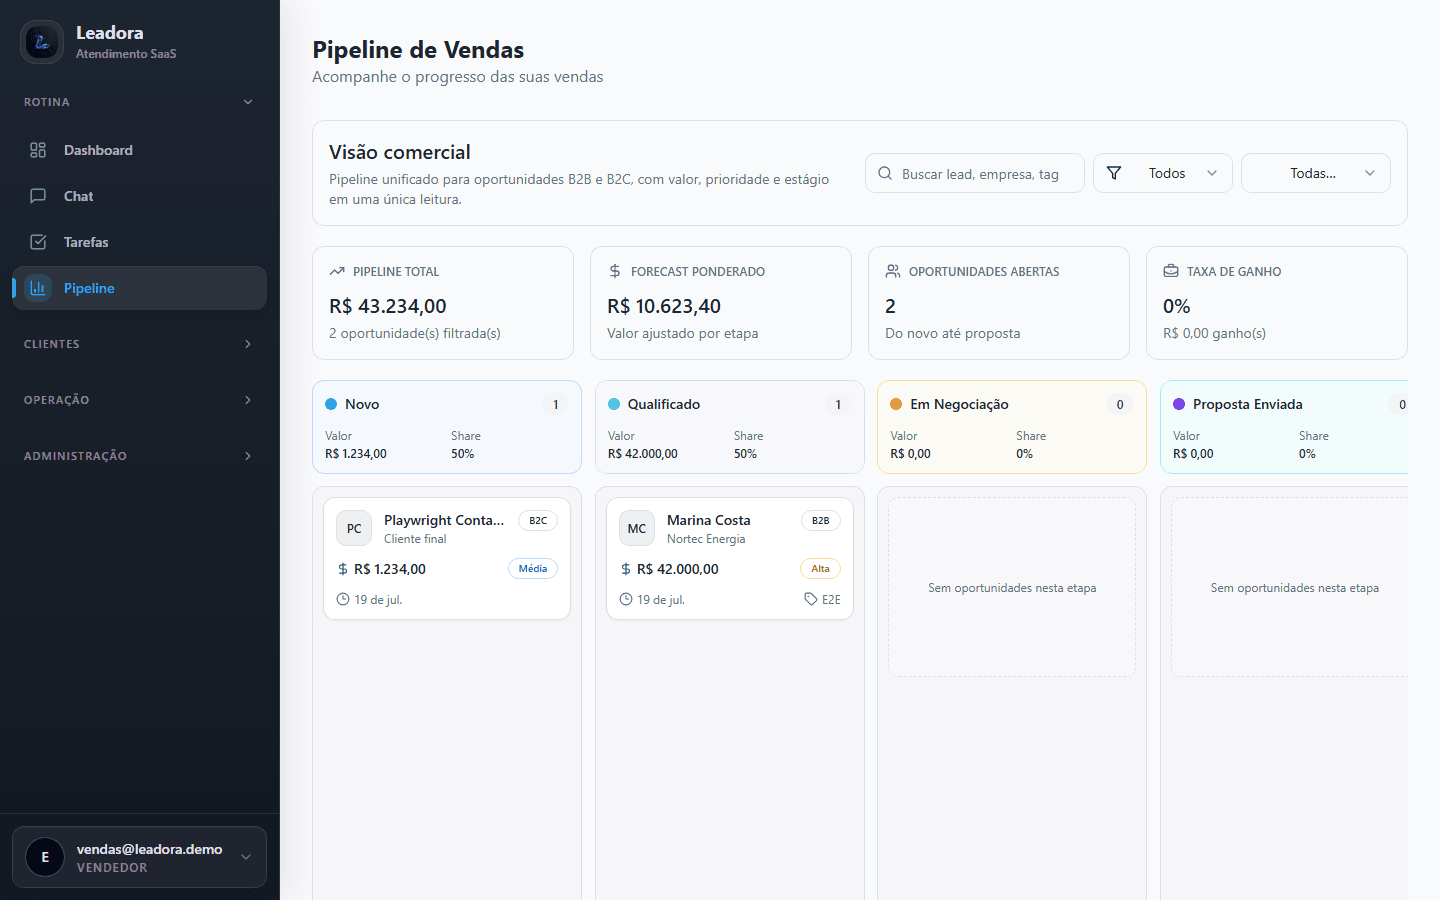
Task: Click '2 oportunidade(s) filtrada(s)' text
Action: [x=415, y=333]
